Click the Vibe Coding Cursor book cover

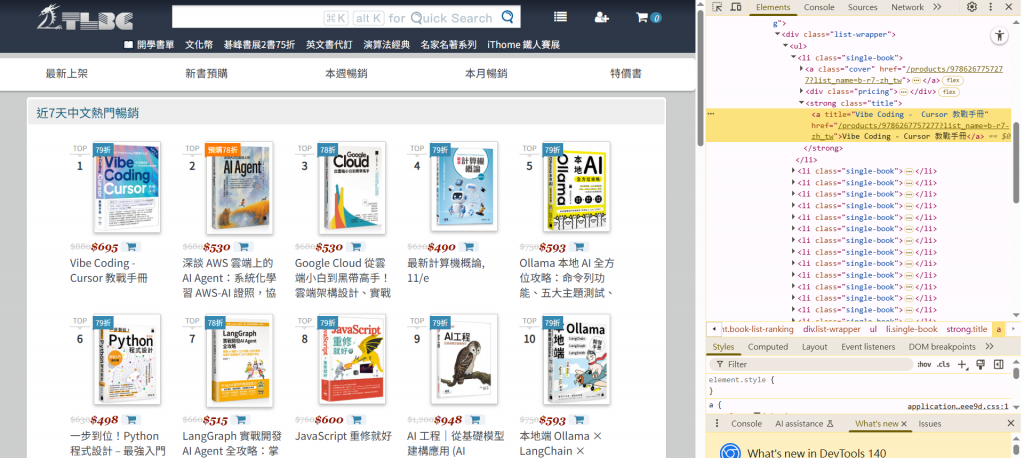pos(127,187)
